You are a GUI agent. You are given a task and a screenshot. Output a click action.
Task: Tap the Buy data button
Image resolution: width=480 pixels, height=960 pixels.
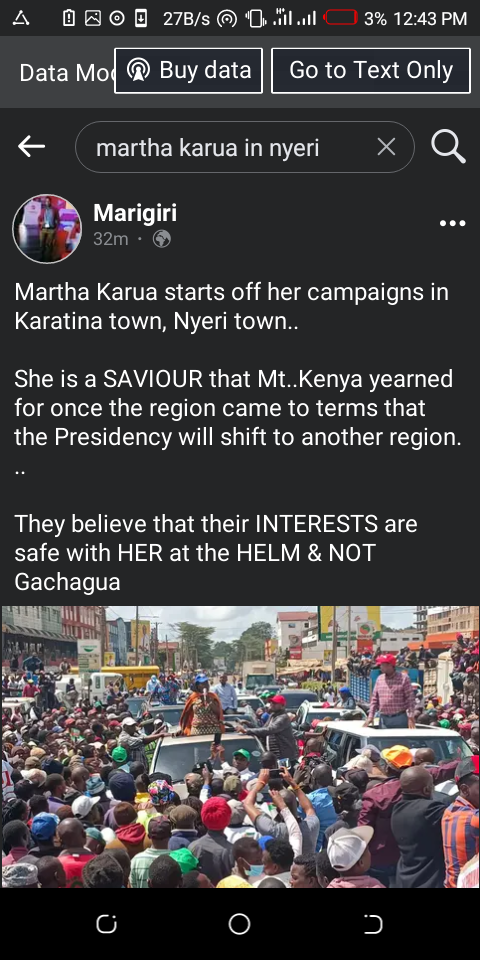[x=189, y=71]
